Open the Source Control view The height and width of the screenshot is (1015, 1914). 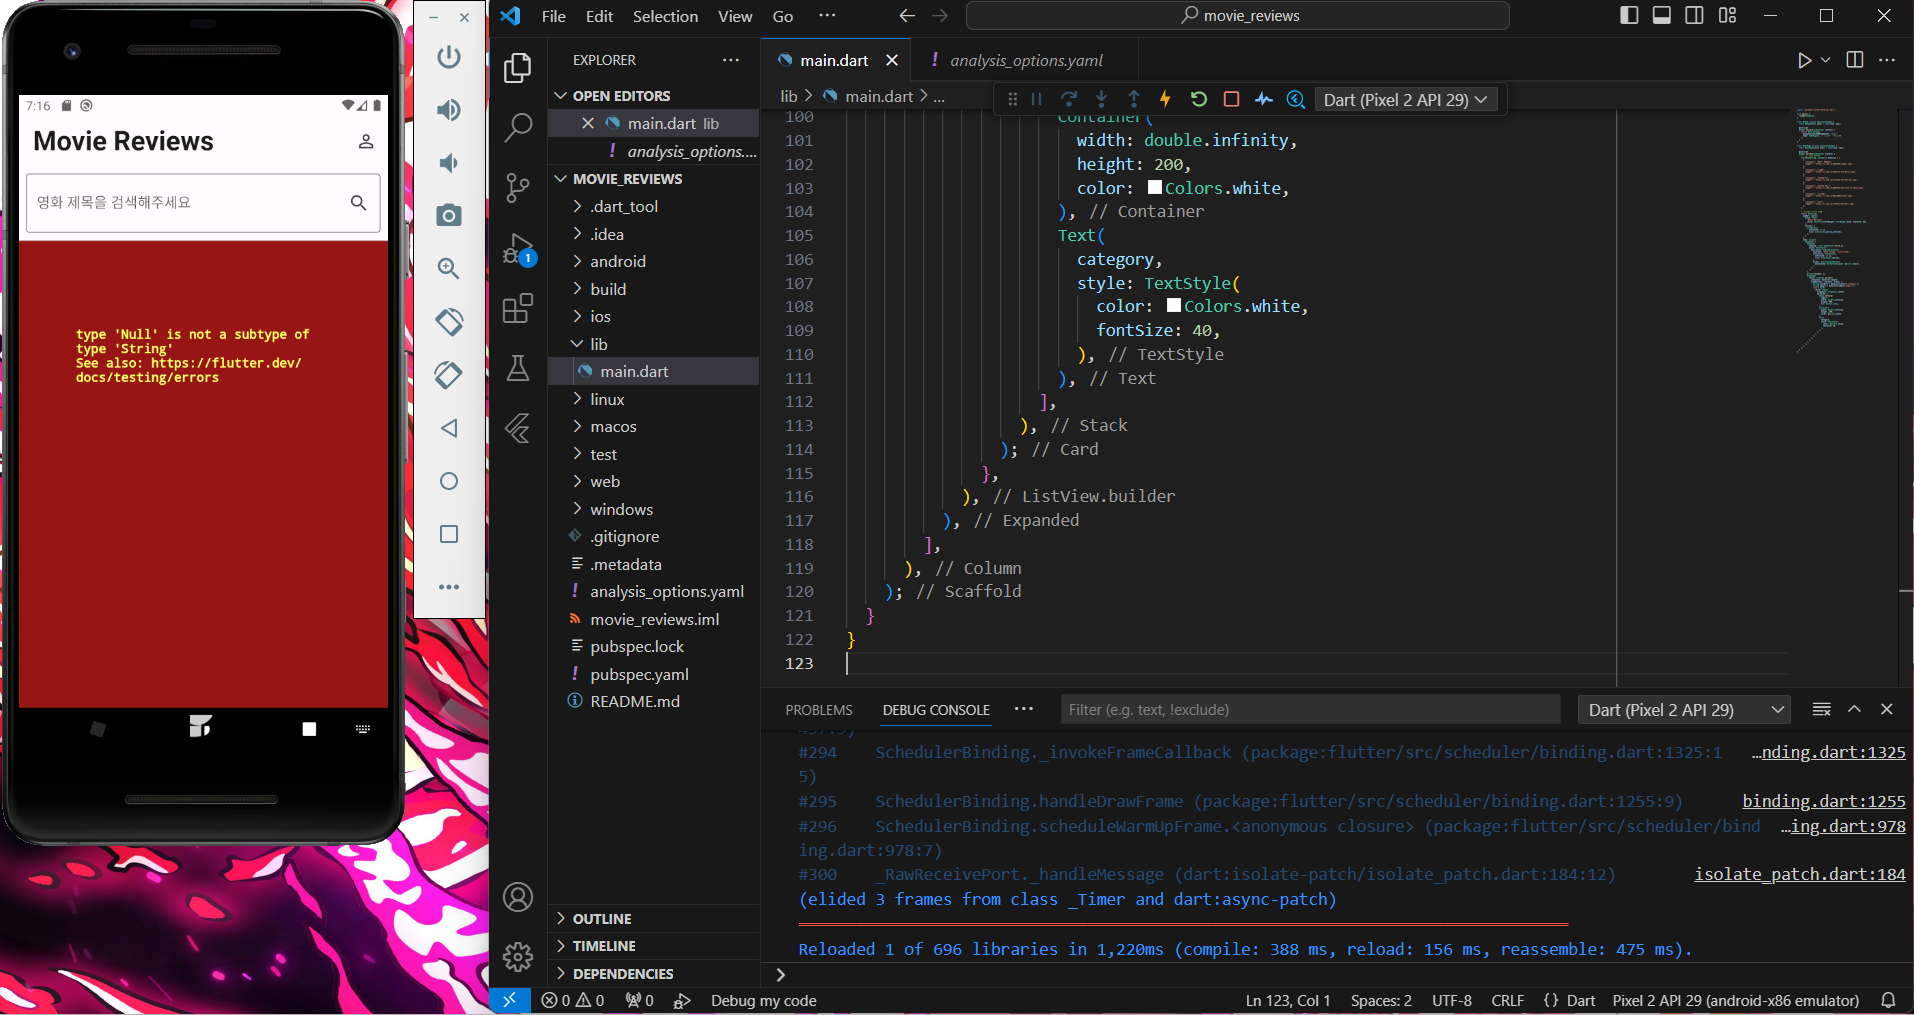coord(518,188)
